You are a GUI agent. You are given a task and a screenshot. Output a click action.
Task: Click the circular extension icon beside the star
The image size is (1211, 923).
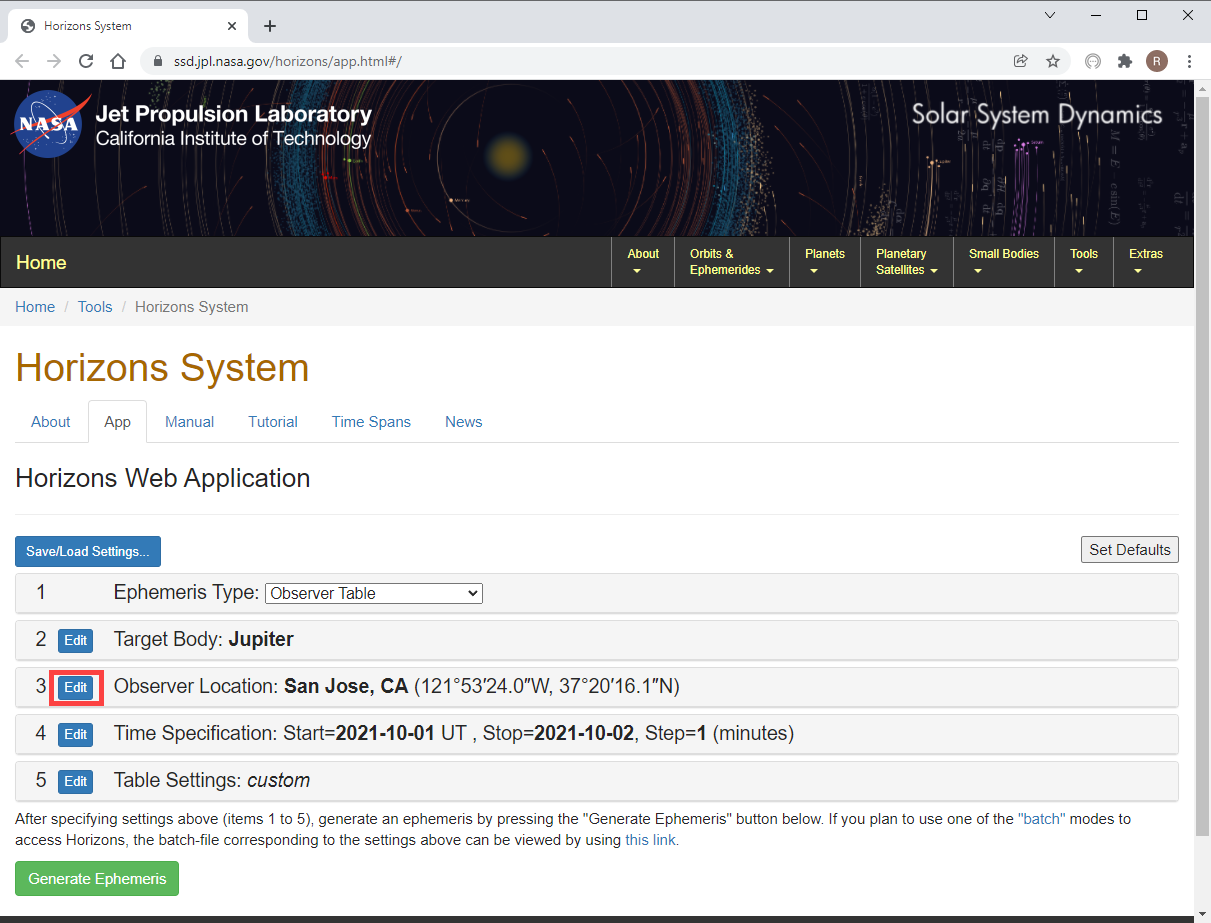point(1093,61)
